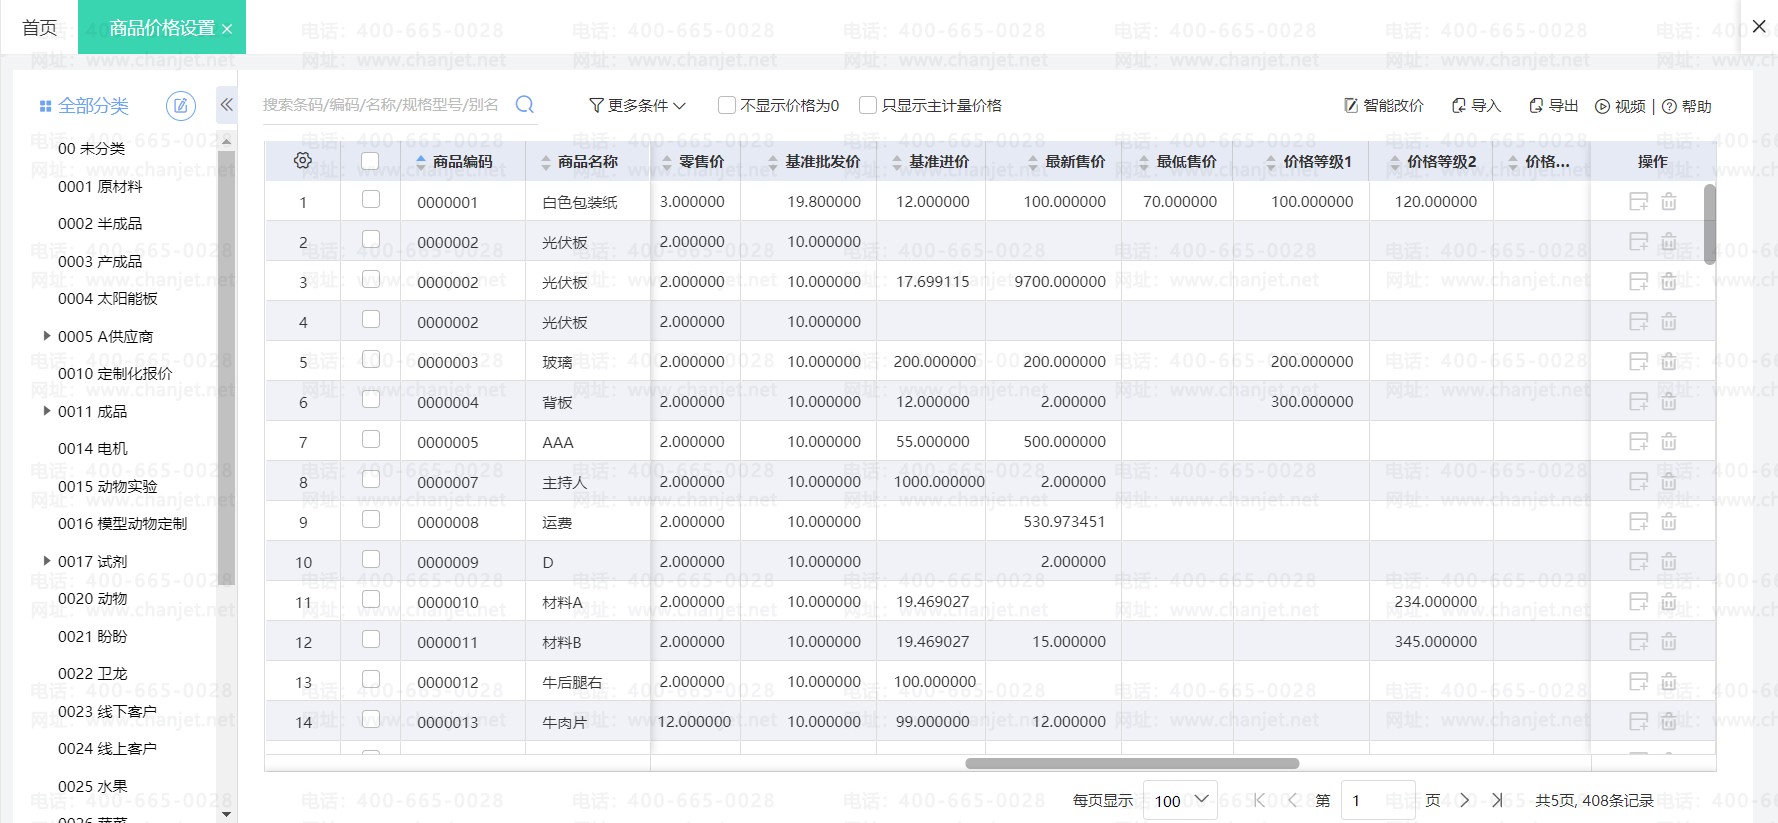This screenshot has width=1778, height=823.
Task: Click edit icon for row AAA
Action: 1638,441
